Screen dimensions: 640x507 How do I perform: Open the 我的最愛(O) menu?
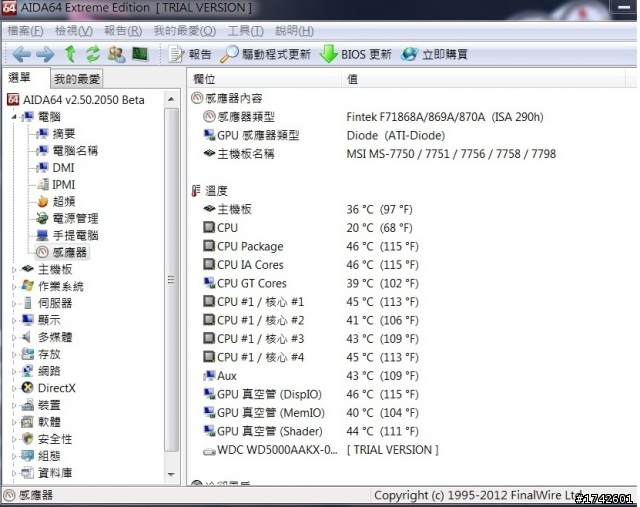coord(184,31)
